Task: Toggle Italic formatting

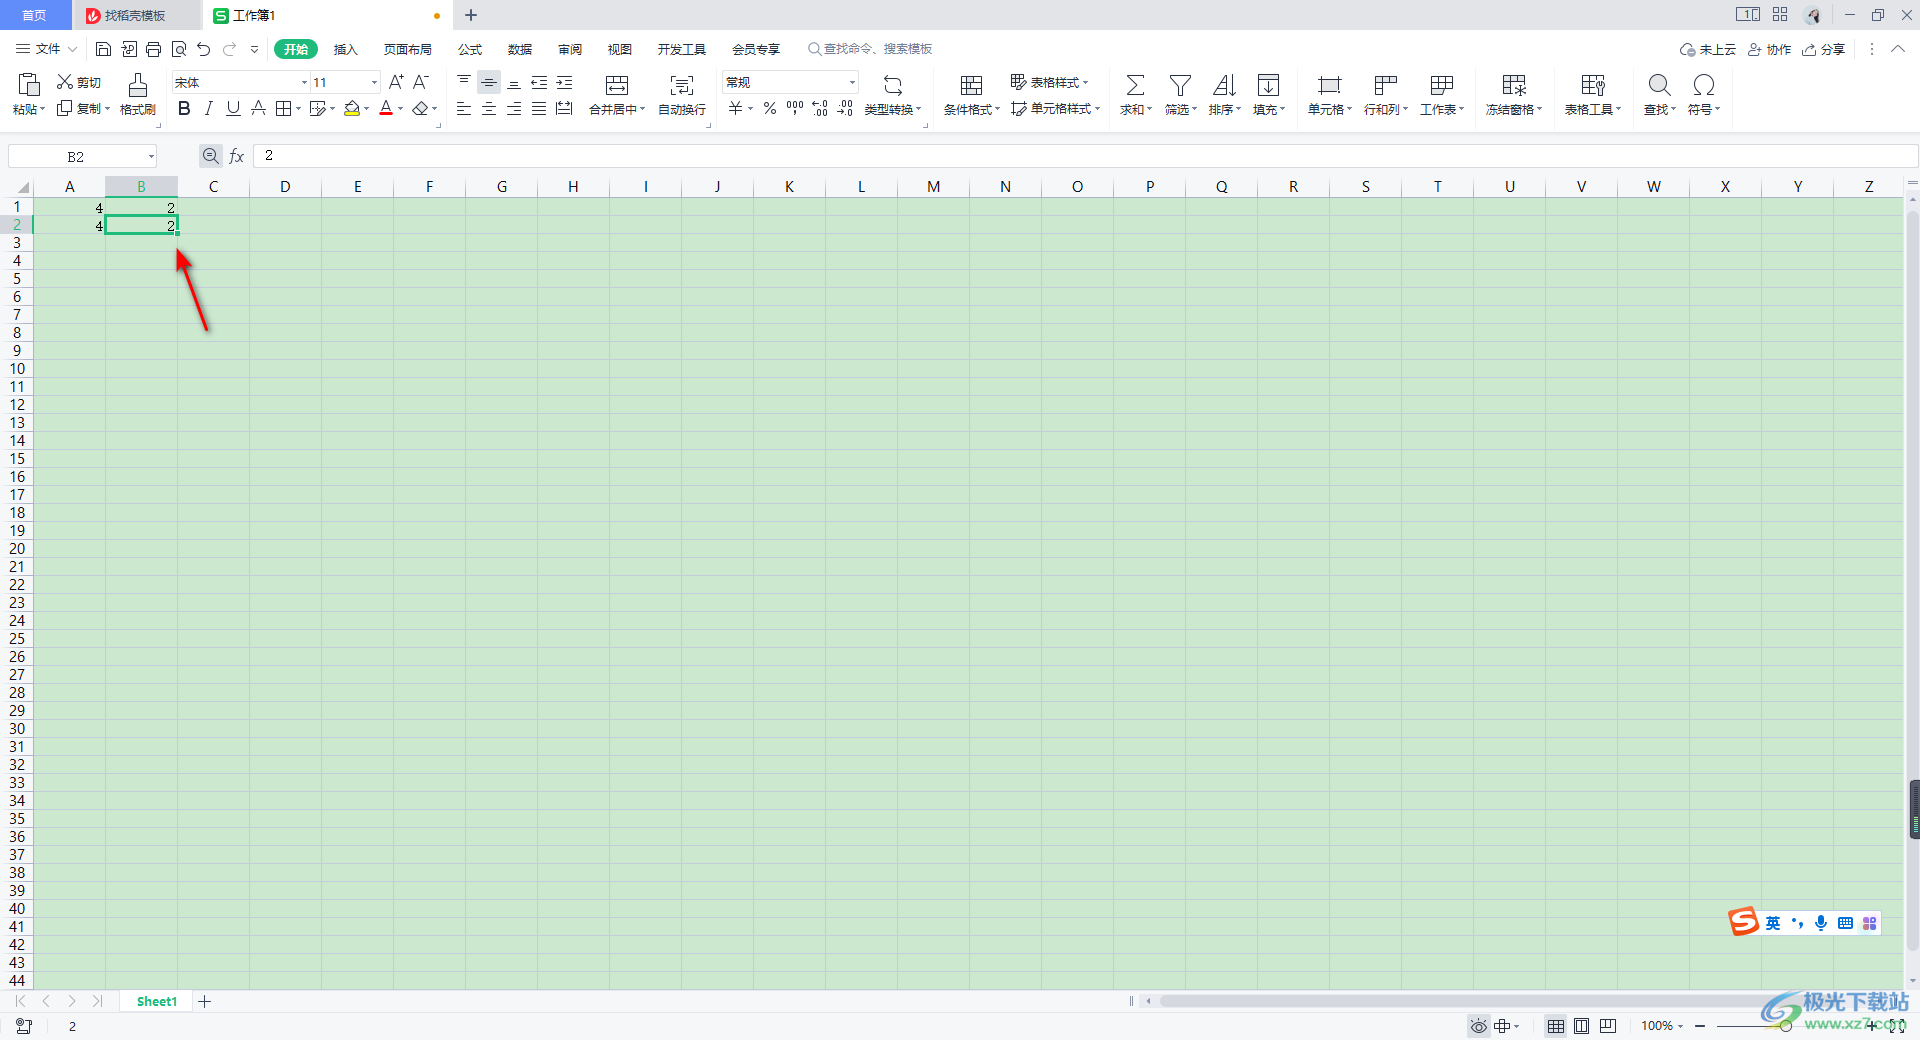Action: [208, 108]
